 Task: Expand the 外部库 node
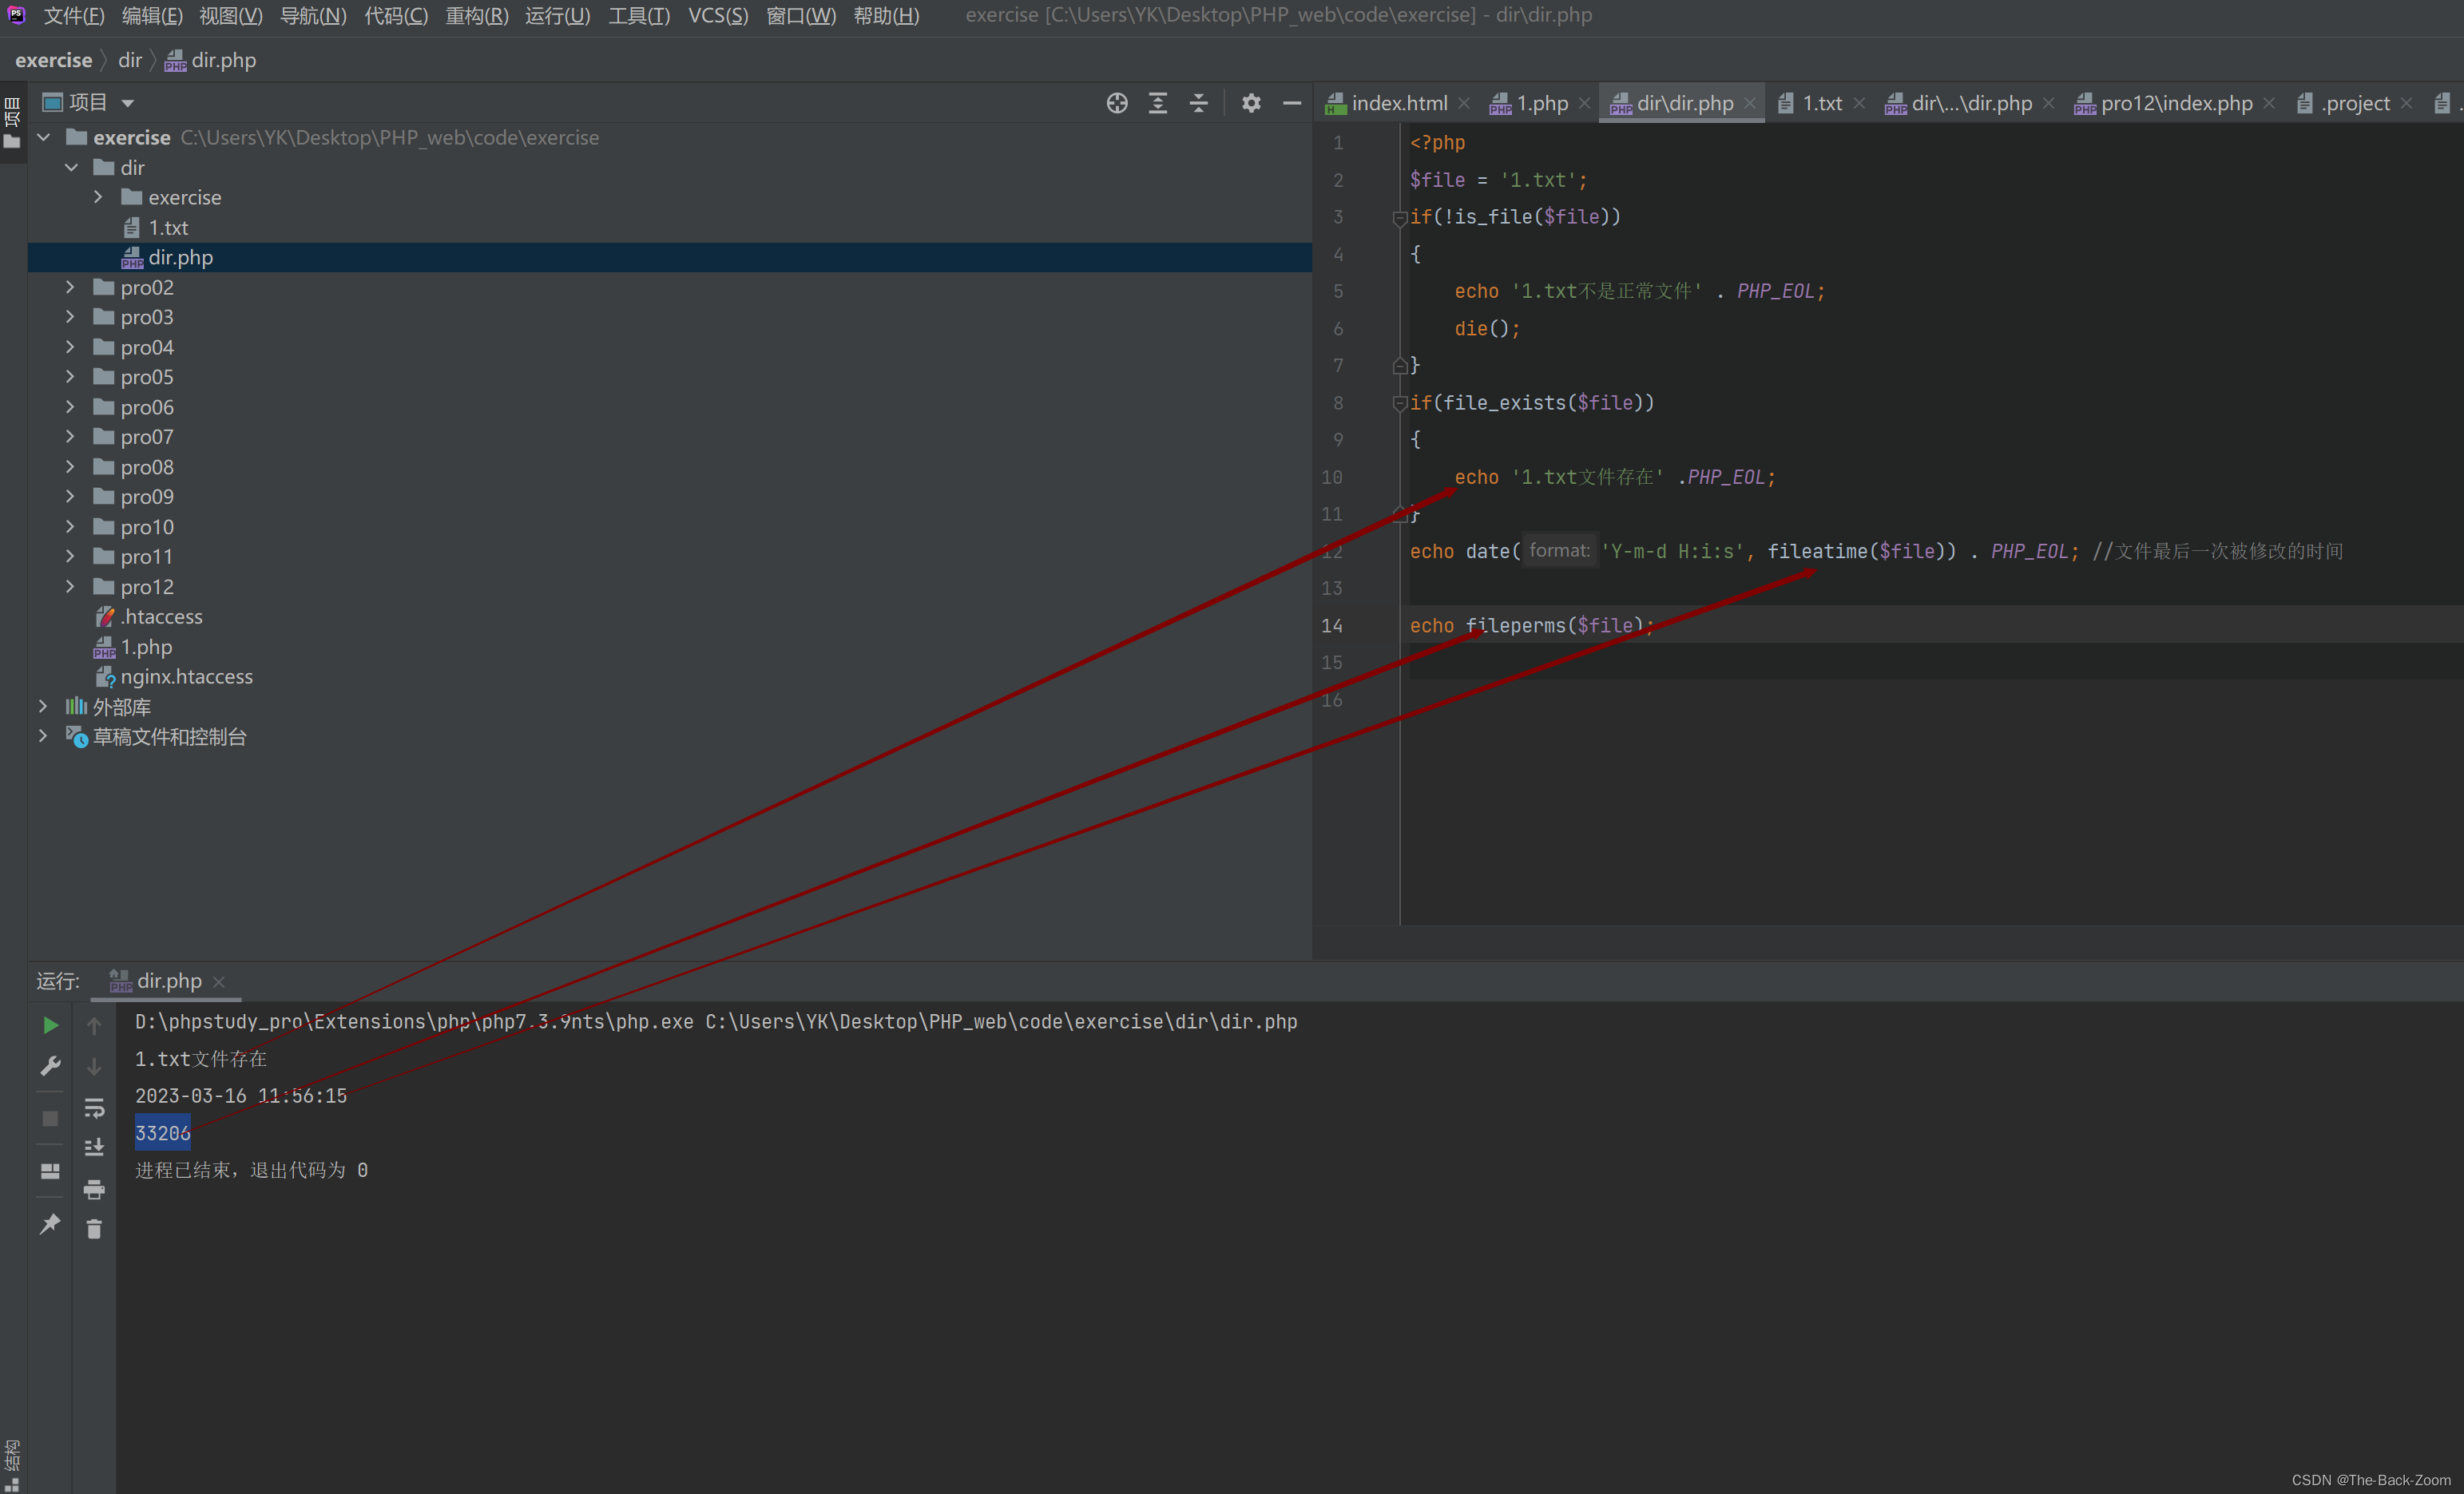43,707
